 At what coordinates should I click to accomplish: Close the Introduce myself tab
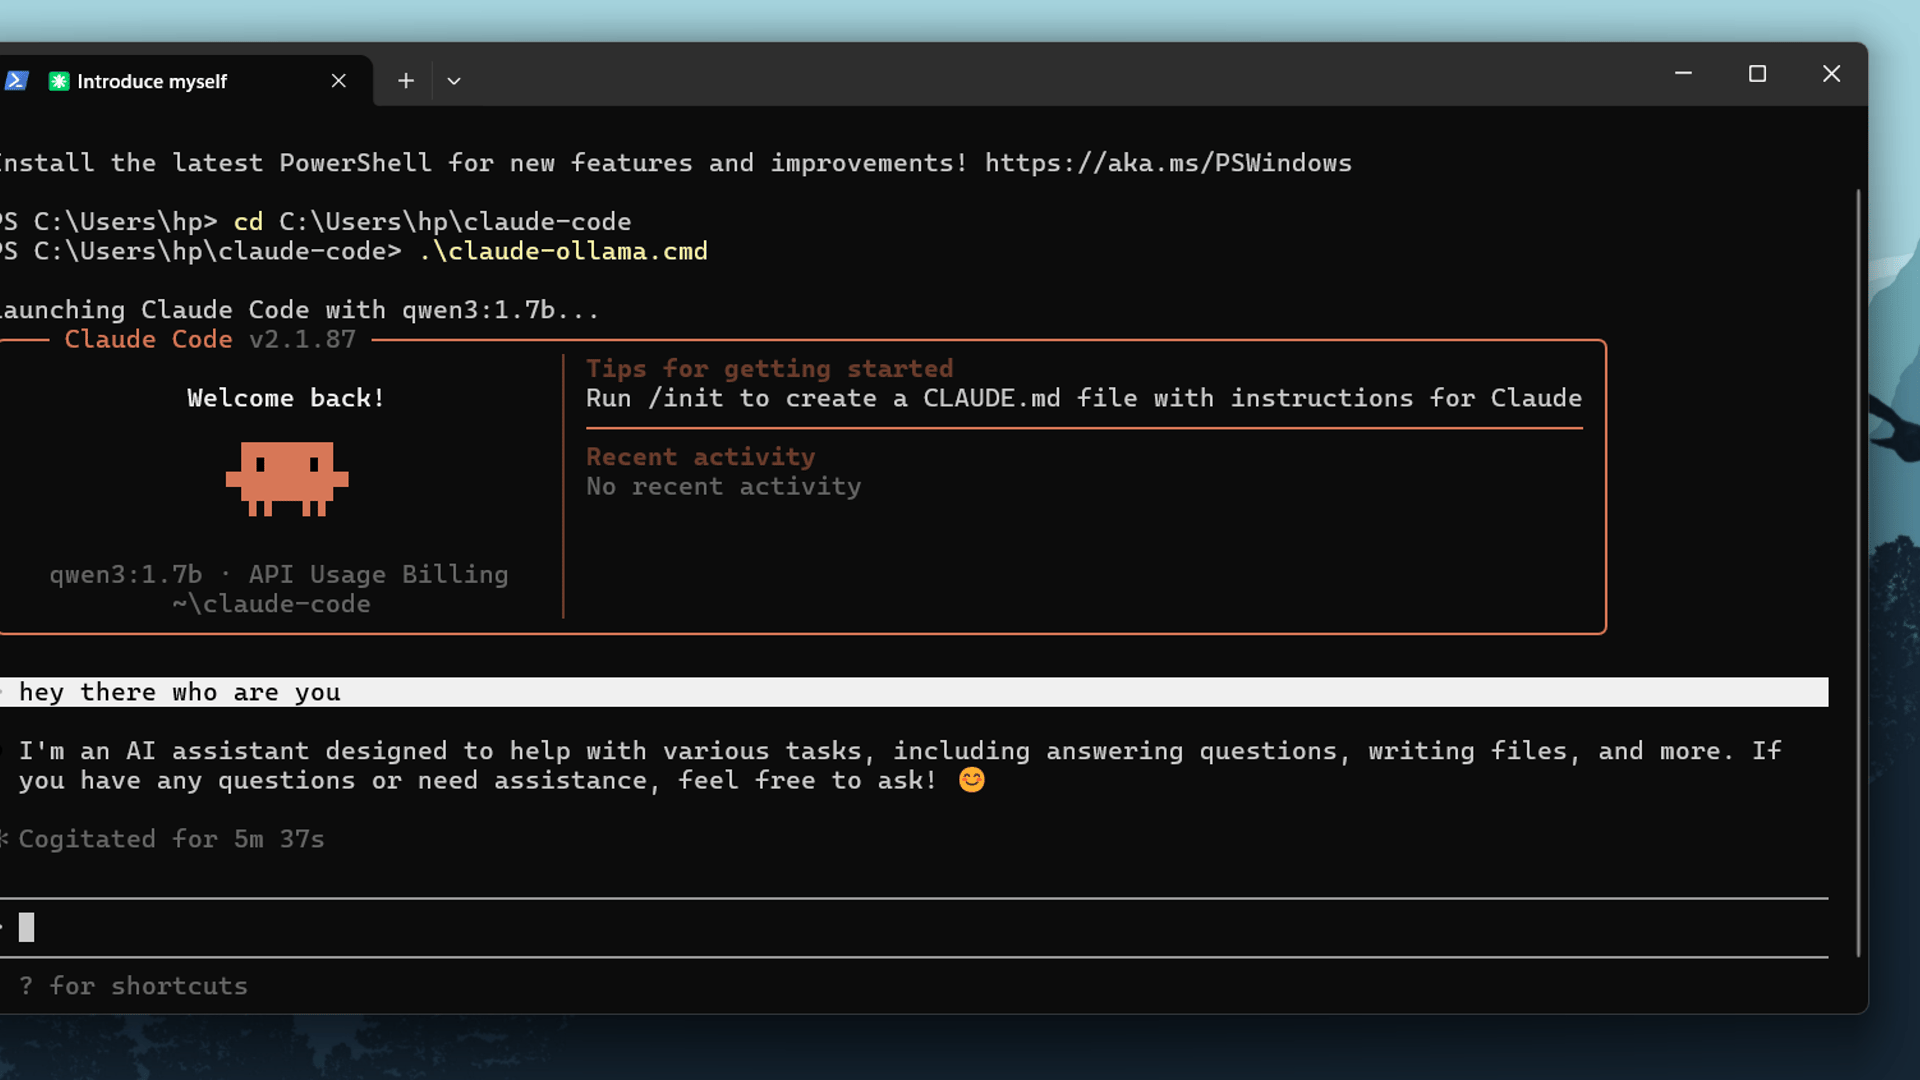[339, 81]
